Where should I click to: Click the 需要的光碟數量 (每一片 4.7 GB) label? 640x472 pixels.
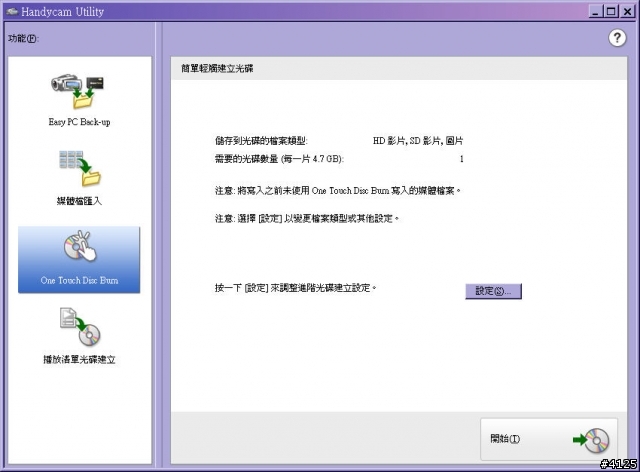279,159
